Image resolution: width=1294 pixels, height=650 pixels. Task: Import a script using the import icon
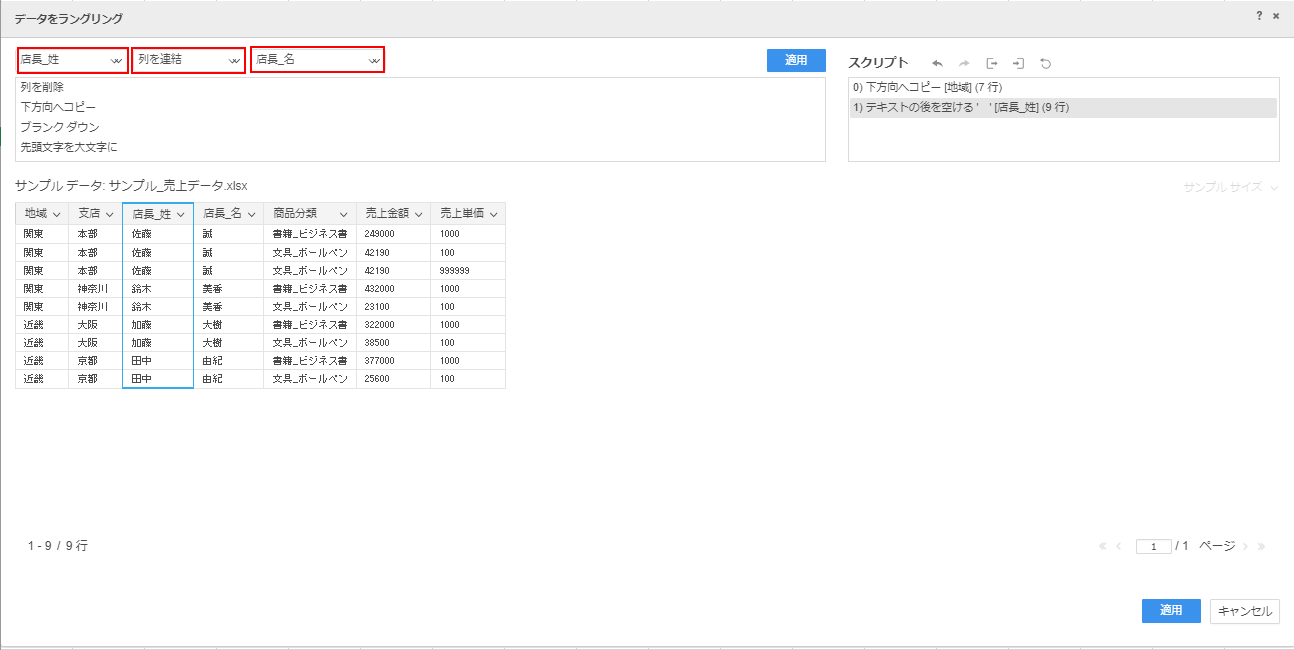click(1019, 63)
